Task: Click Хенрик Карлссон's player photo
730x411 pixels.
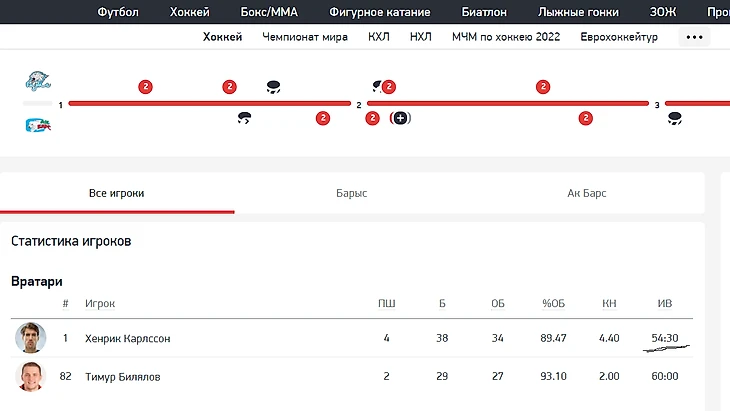Action: click(31, 338)
